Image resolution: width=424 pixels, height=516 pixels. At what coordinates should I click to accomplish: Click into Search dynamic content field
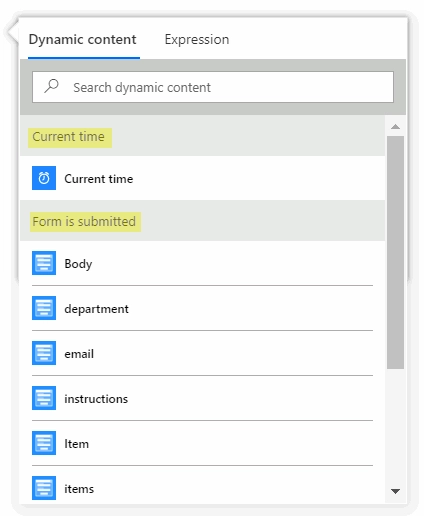pyautogui.click(x=213, y=87)
